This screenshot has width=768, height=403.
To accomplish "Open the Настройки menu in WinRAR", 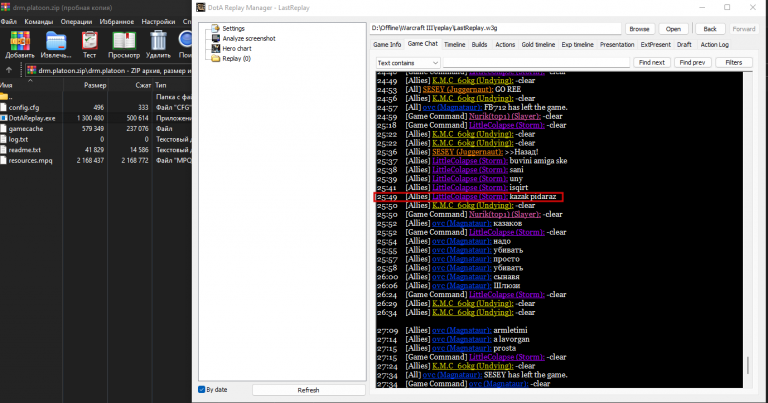I will coord(158,22).
